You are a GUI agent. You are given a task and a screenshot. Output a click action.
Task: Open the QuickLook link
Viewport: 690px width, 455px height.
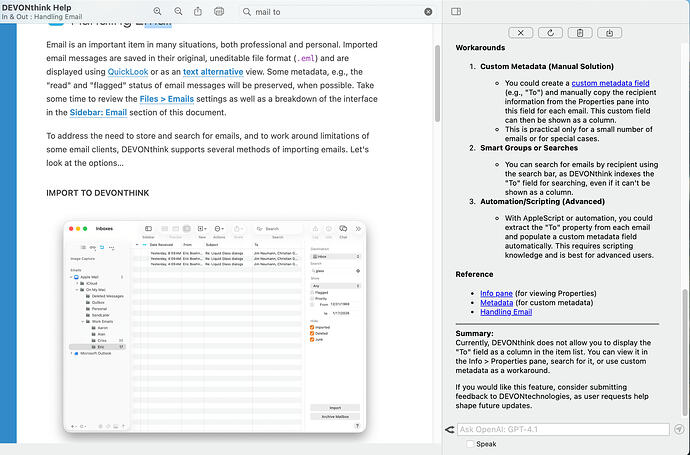(x=128, y=72)
